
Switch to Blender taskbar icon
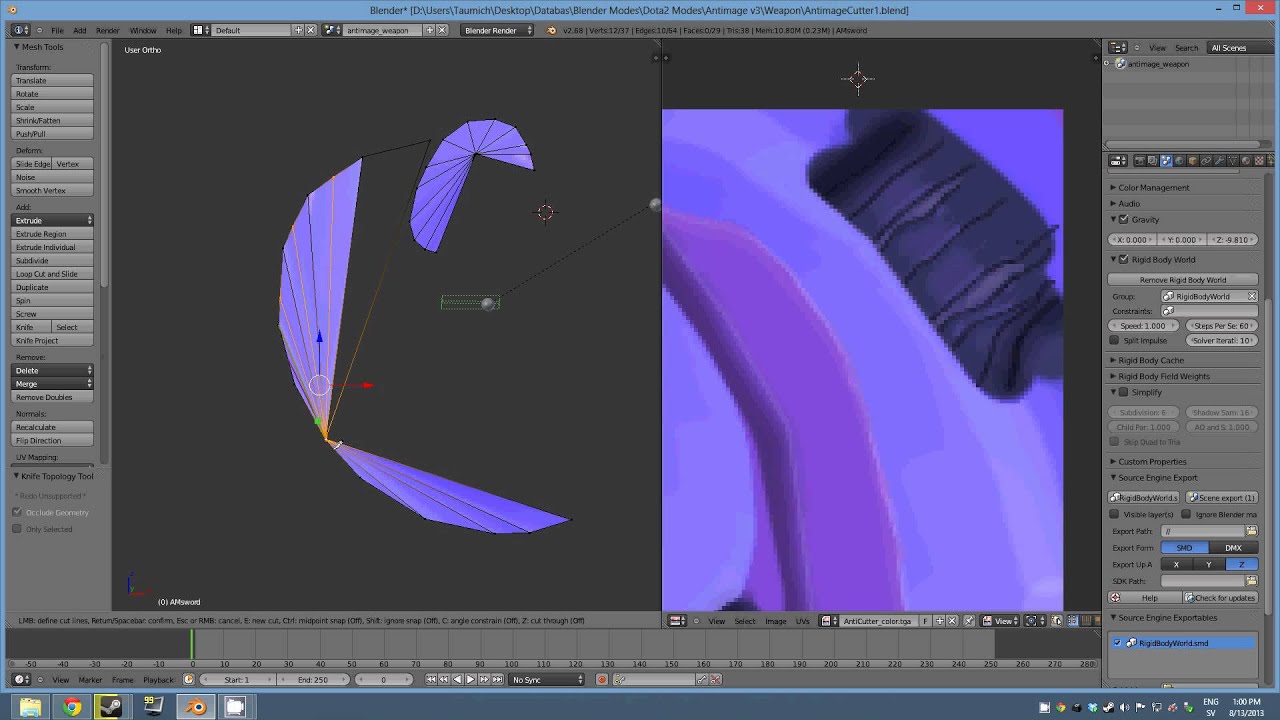click(x=196, y=707)
